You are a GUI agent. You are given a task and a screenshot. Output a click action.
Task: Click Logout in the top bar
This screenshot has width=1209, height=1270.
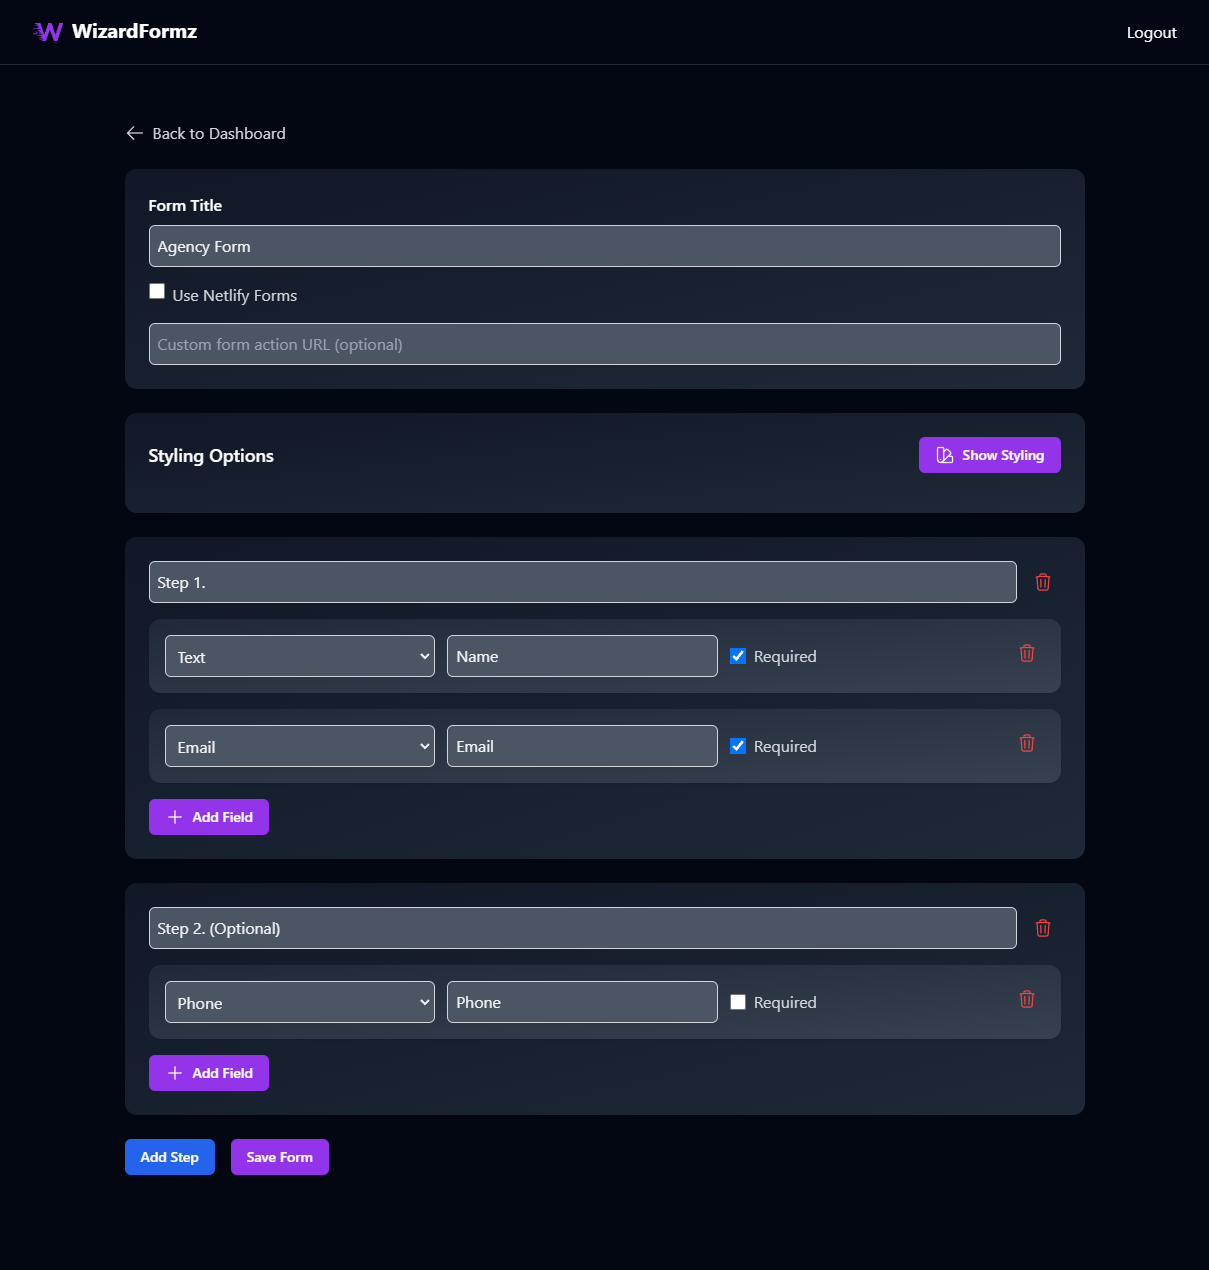1151,32
